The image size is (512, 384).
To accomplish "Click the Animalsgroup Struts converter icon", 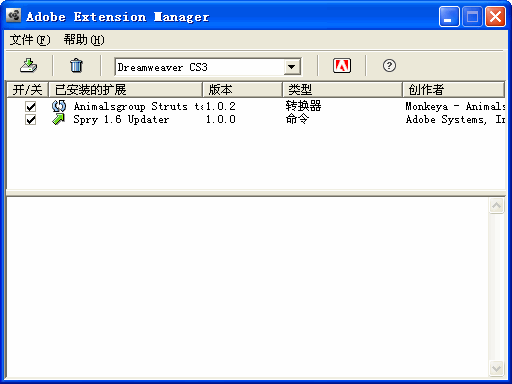I will click(59, 106).
